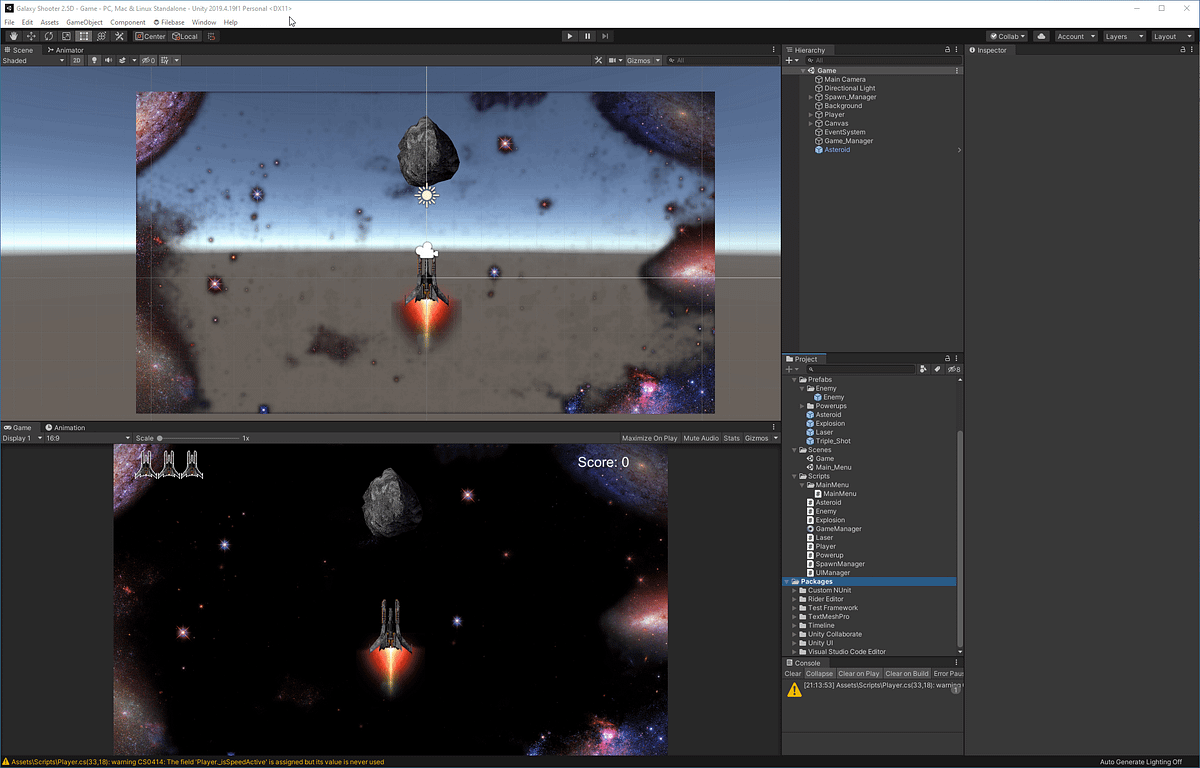Click Clear on Play in the Console
The image size is (1200, 768).
[858, 673]
